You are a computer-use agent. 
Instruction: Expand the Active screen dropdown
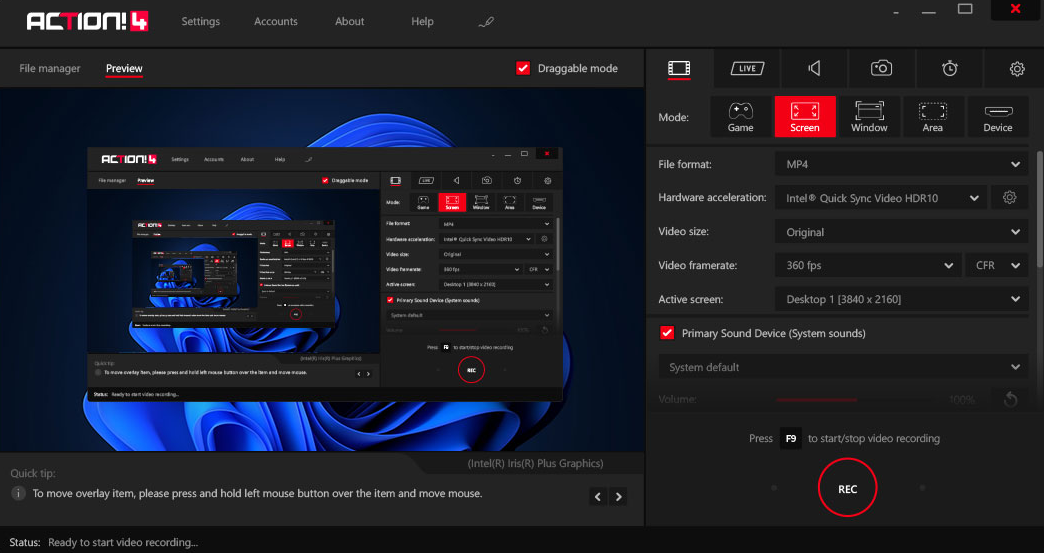(x=900, y=299)
